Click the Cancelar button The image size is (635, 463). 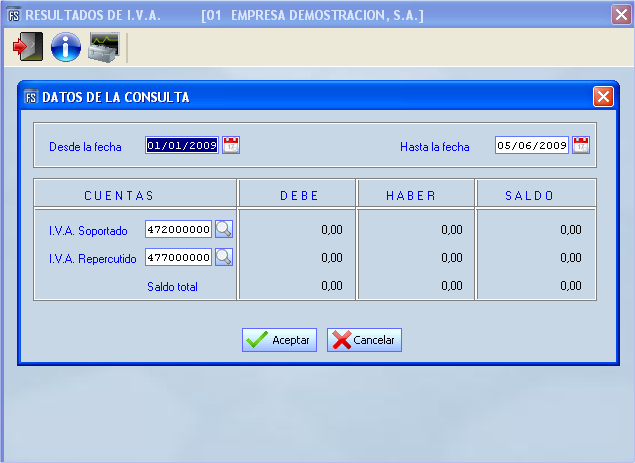(x=364, y=340)
